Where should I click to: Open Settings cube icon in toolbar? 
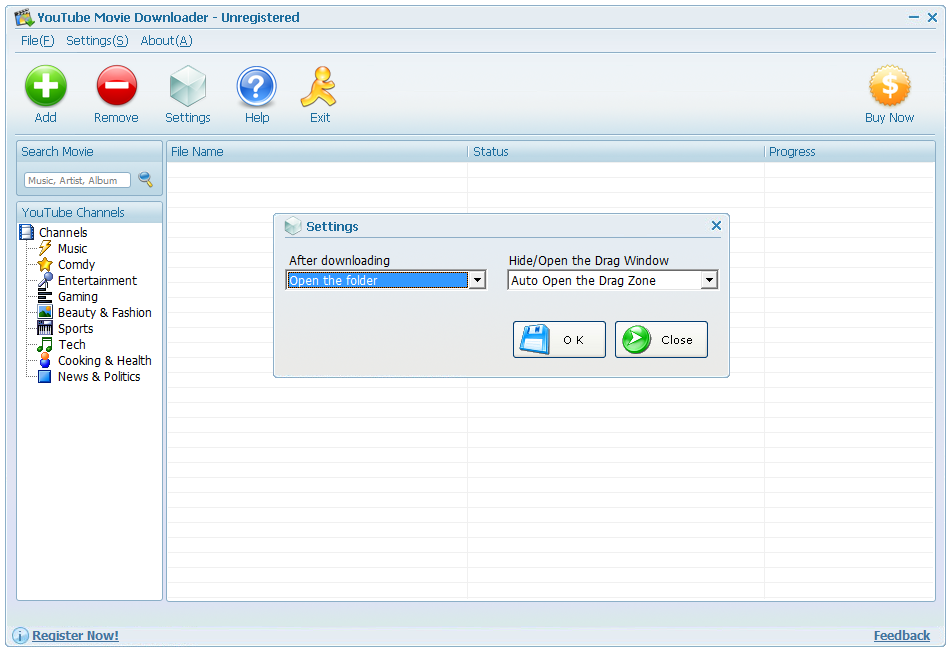(x=188, y=86)
